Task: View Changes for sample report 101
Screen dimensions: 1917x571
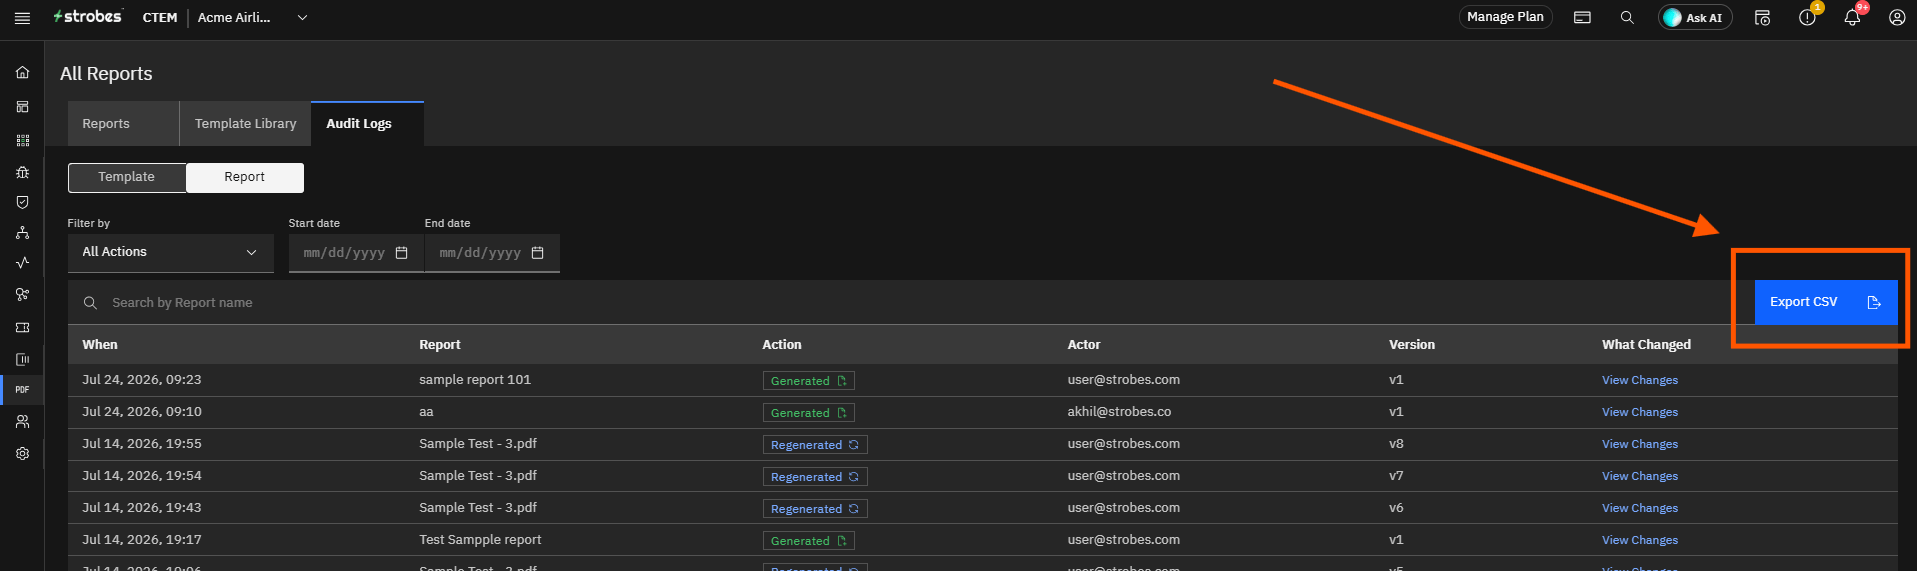Action: [x=1640, y=380]
